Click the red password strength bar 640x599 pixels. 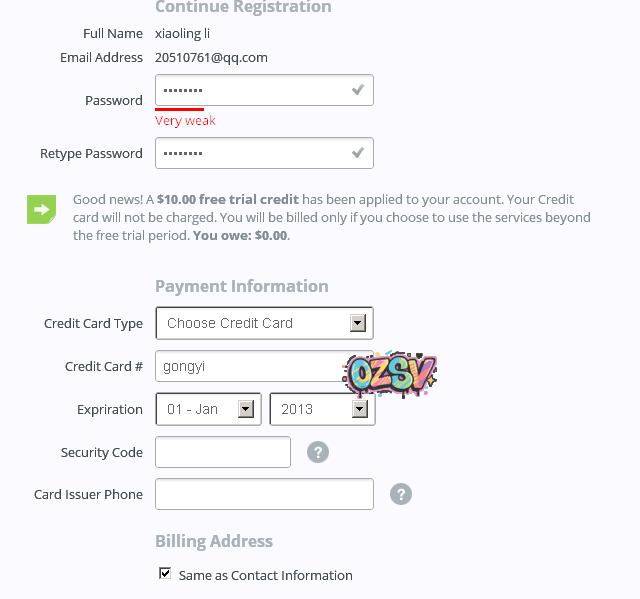(x=180, y=109)
